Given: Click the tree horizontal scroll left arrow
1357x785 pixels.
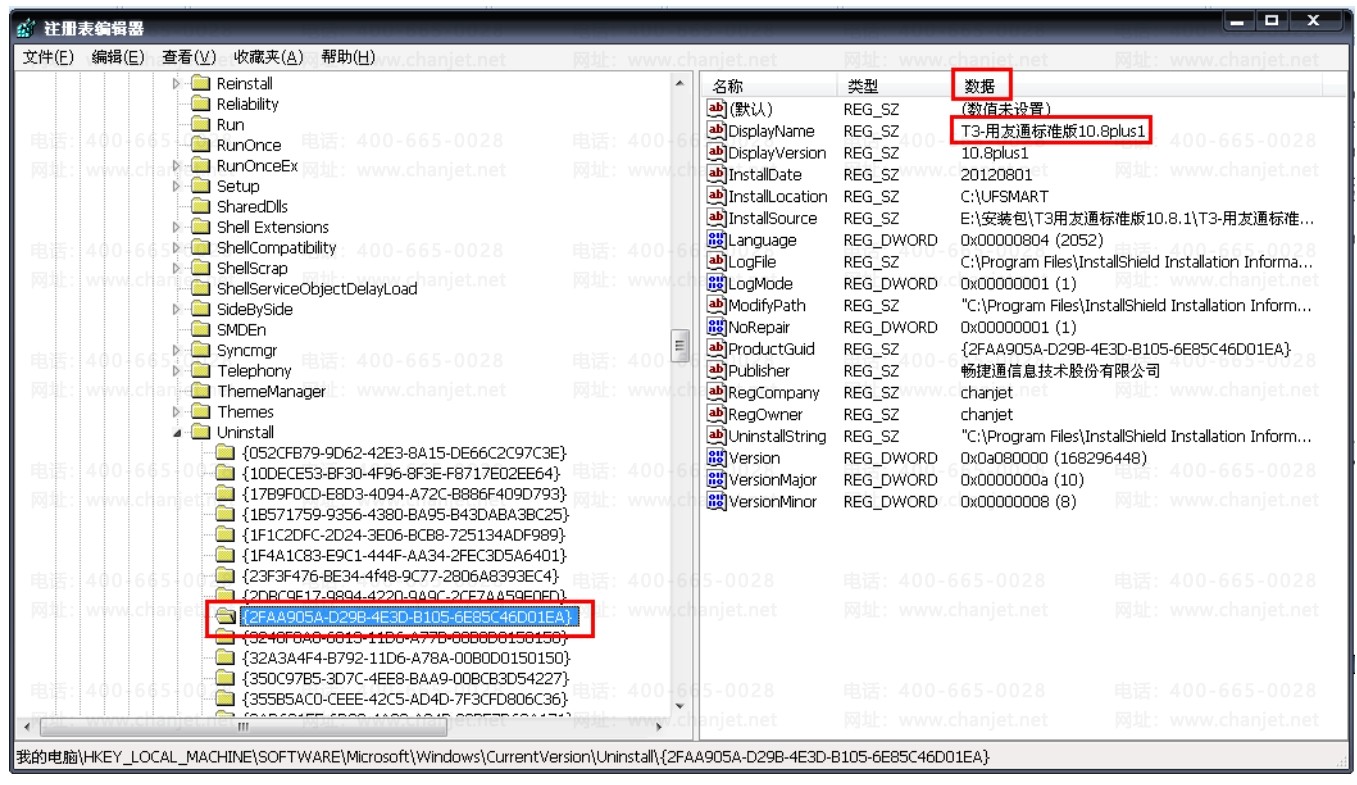Looking at the screenshot, I should click(x=26, y=727).
